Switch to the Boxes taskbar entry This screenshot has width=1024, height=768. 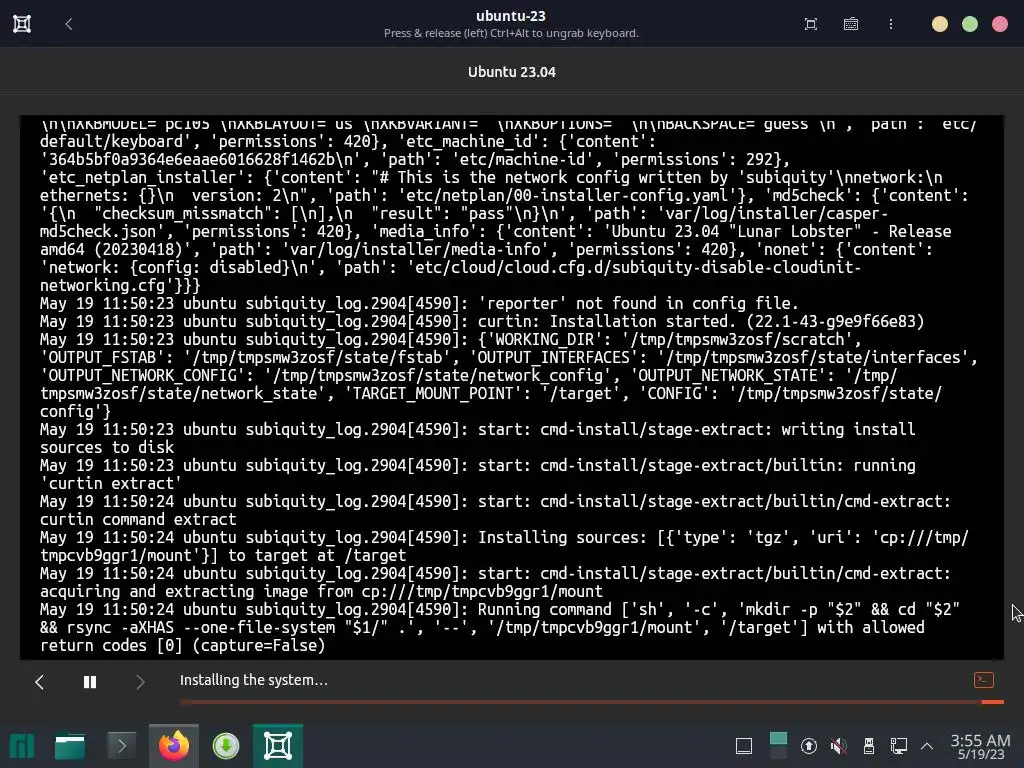click(x=278, y=746)
